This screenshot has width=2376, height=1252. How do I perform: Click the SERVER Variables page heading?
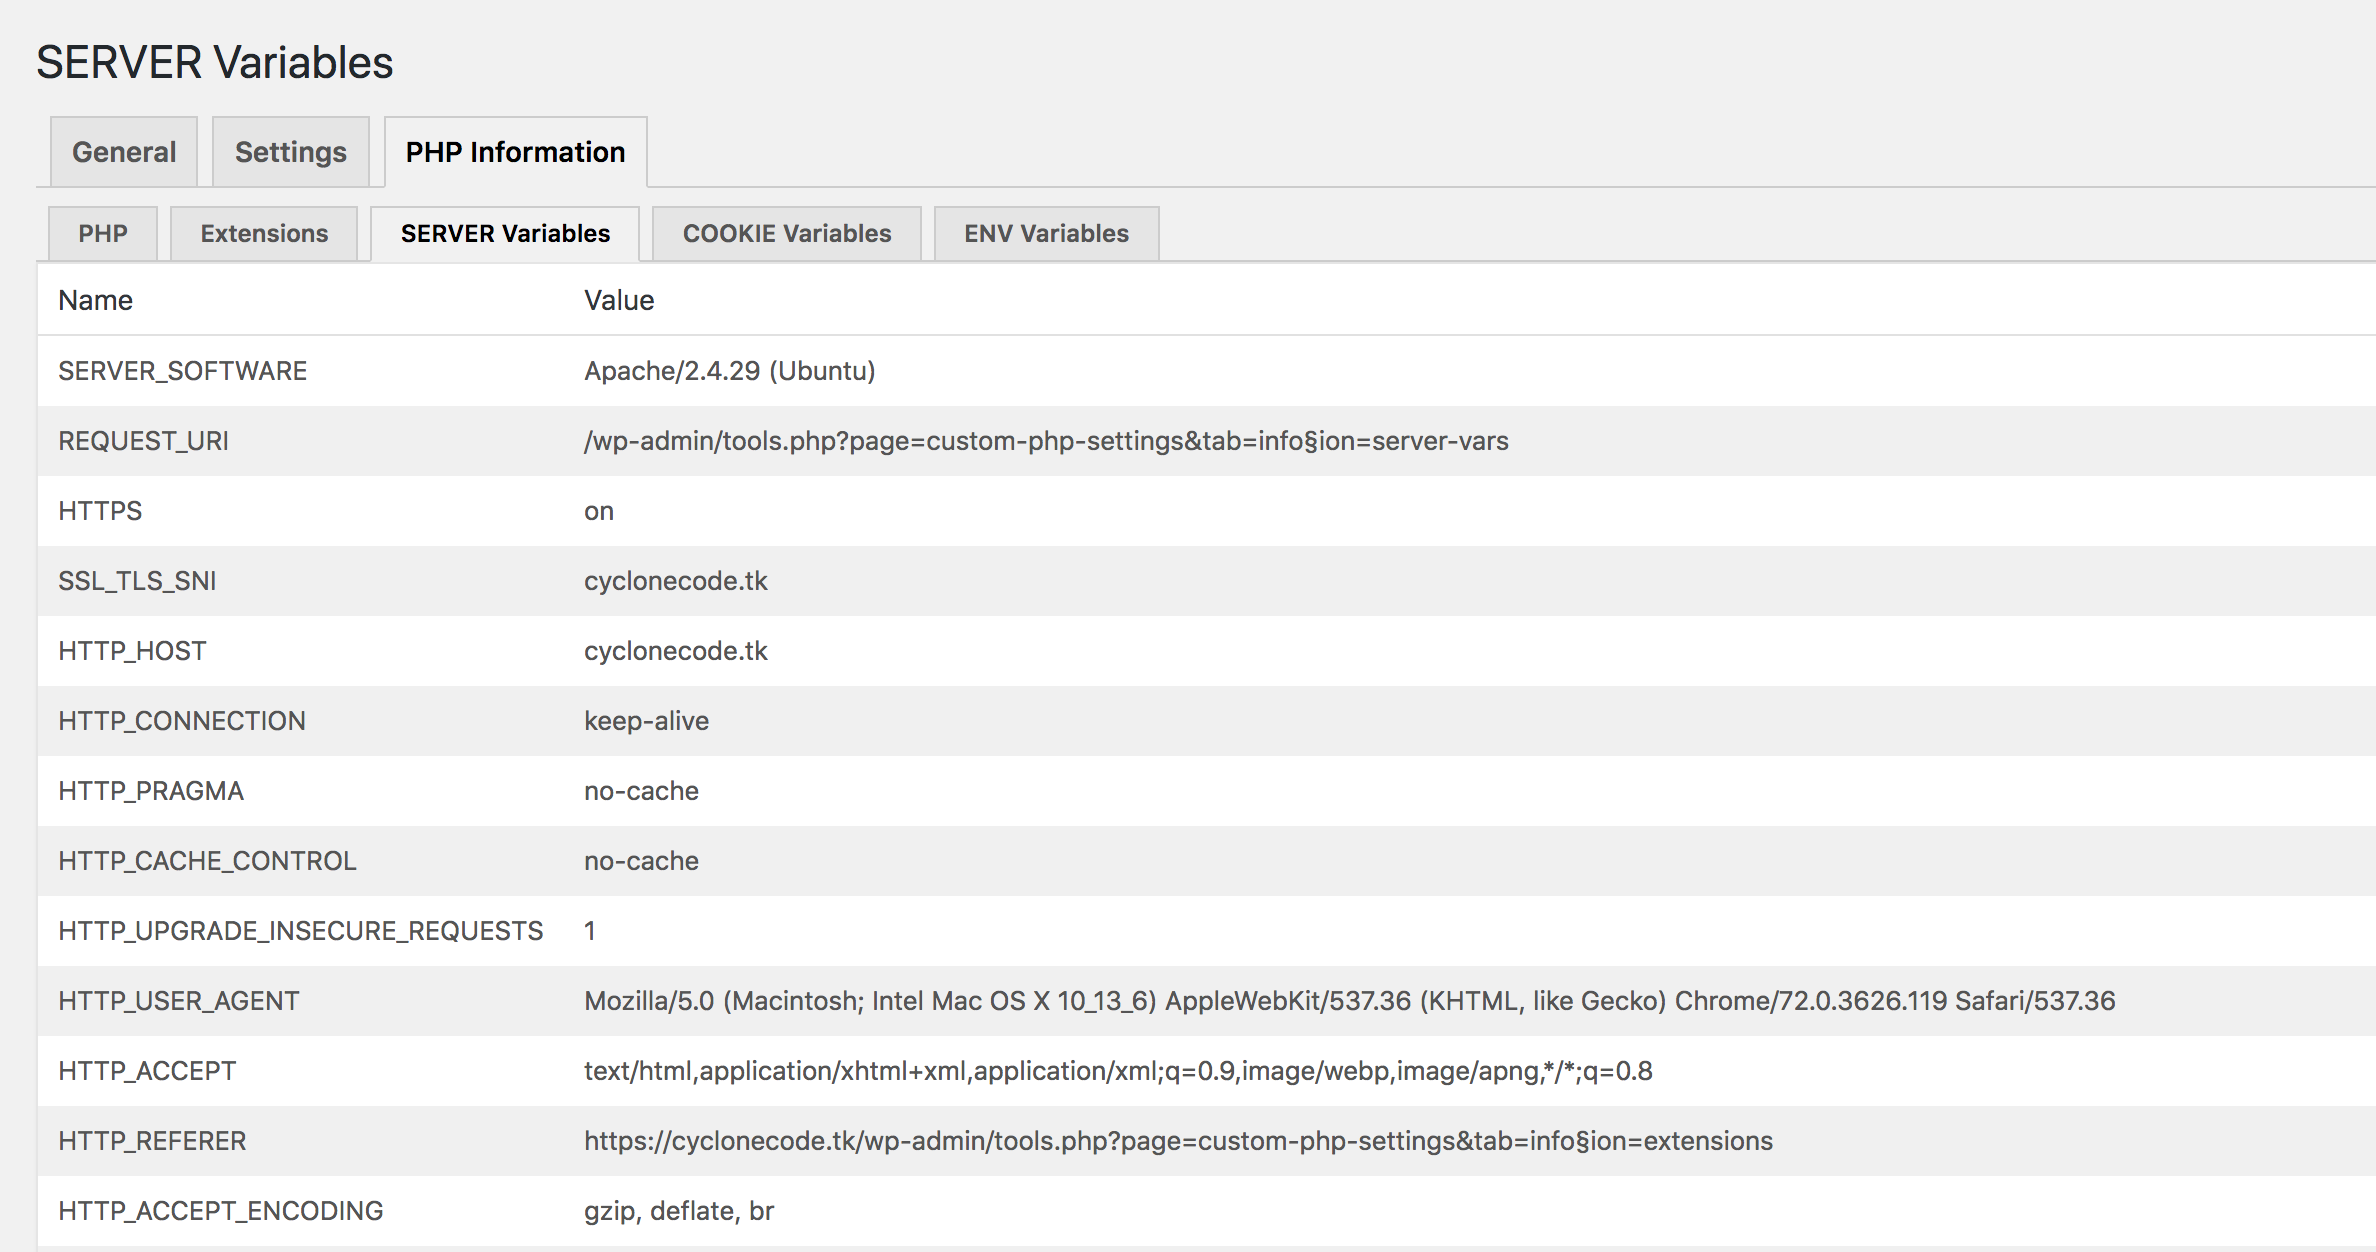pos(214,62)
